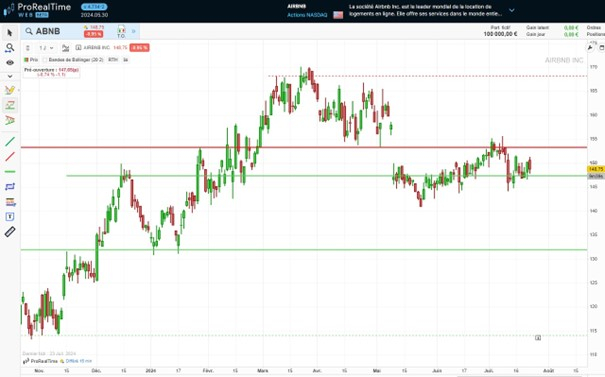Open the T.O. flag icon
This screenshot has height=377, width=605.
click(121, 31)
